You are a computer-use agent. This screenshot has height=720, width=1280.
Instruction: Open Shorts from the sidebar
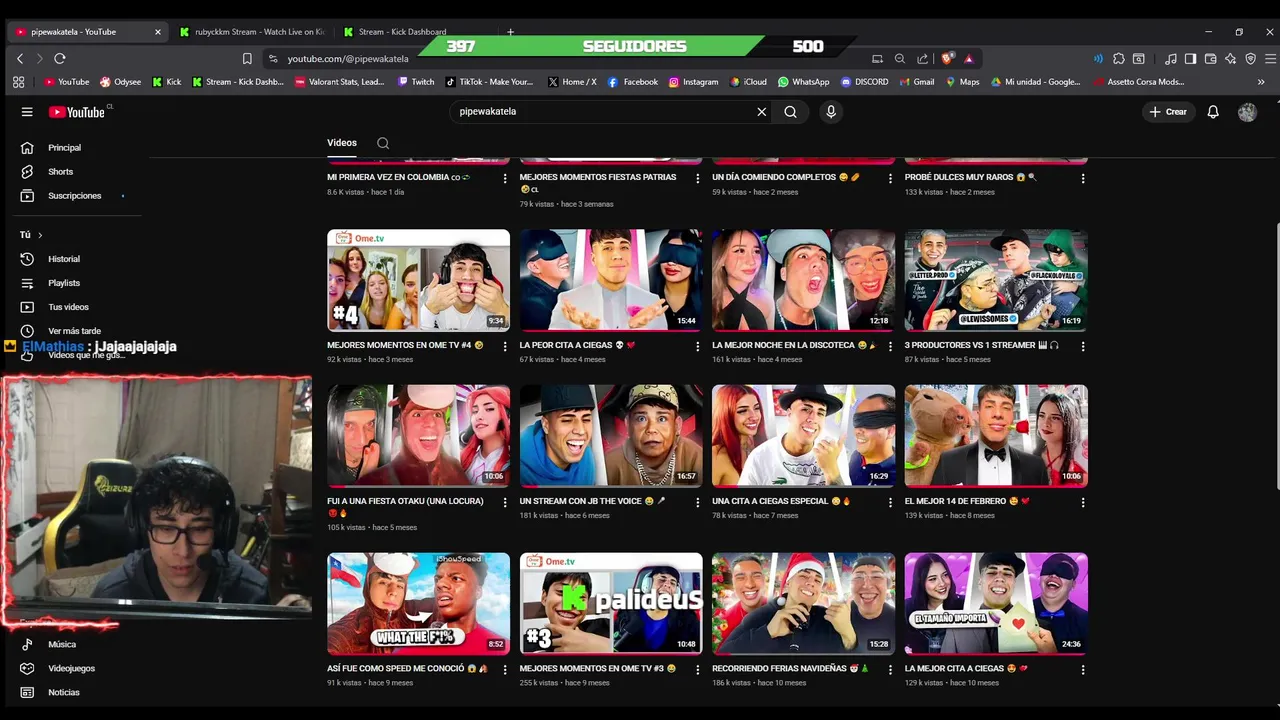(61, 172)
